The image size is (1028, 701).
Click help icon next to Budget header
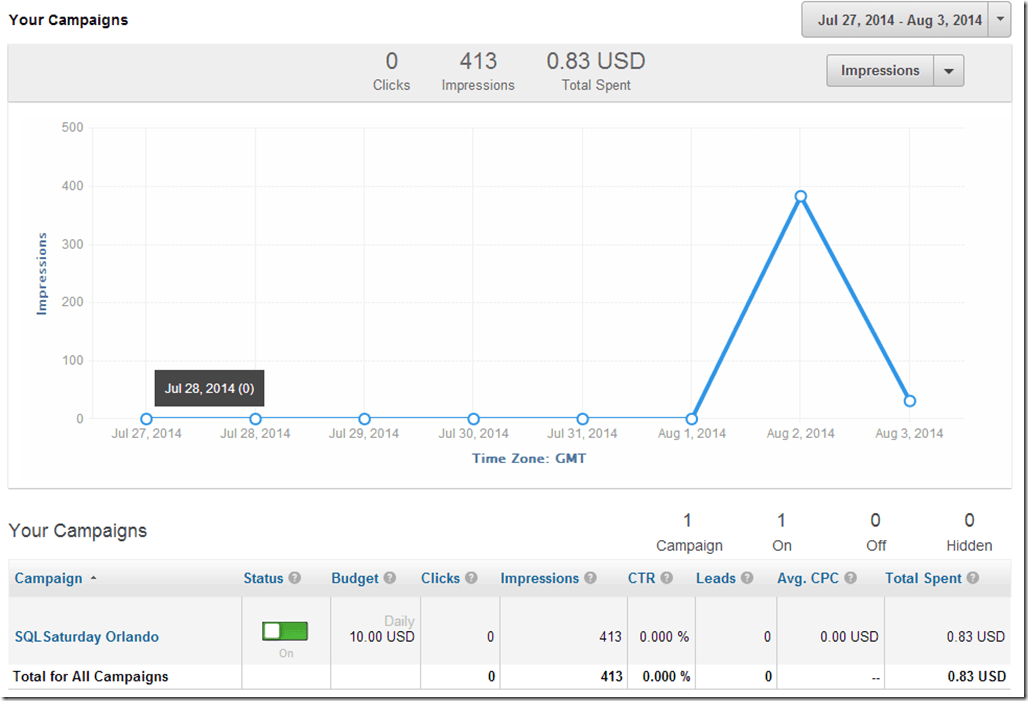tap(390, 579)
